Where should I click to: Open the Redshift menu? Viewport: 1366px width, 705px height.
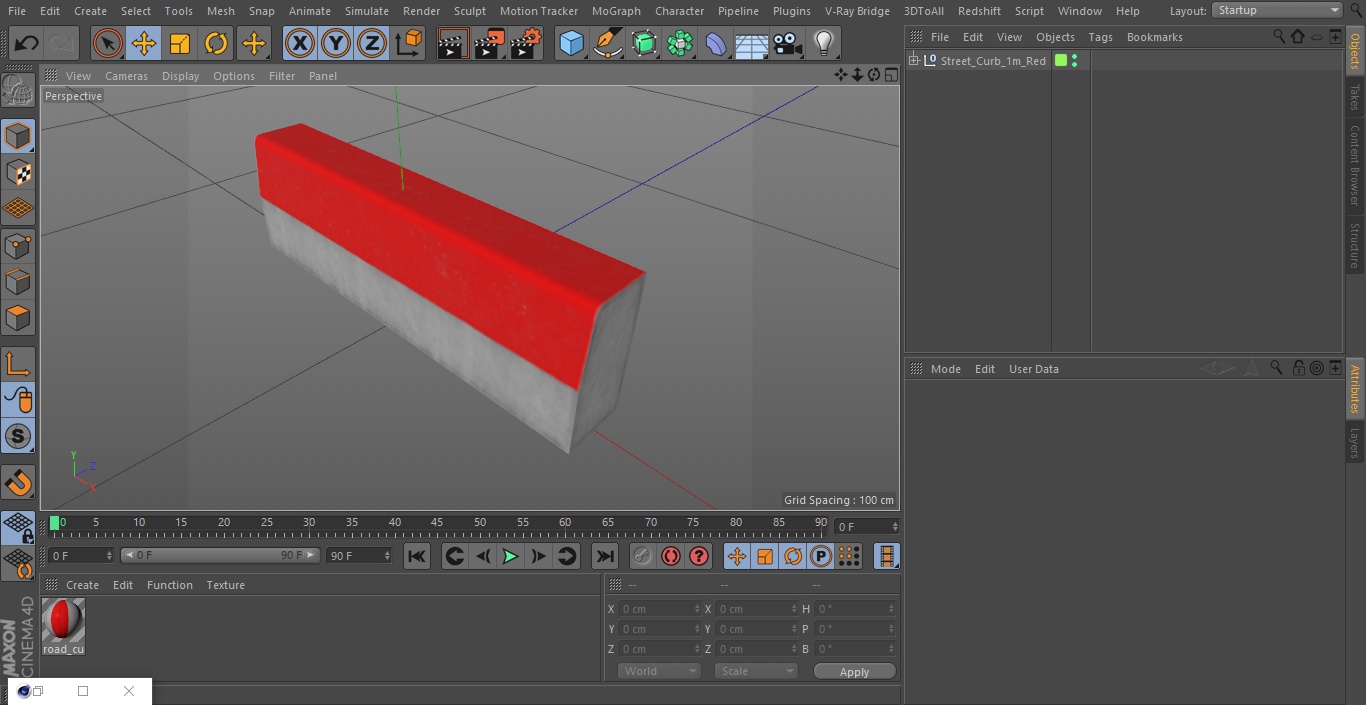click(979, 11)
